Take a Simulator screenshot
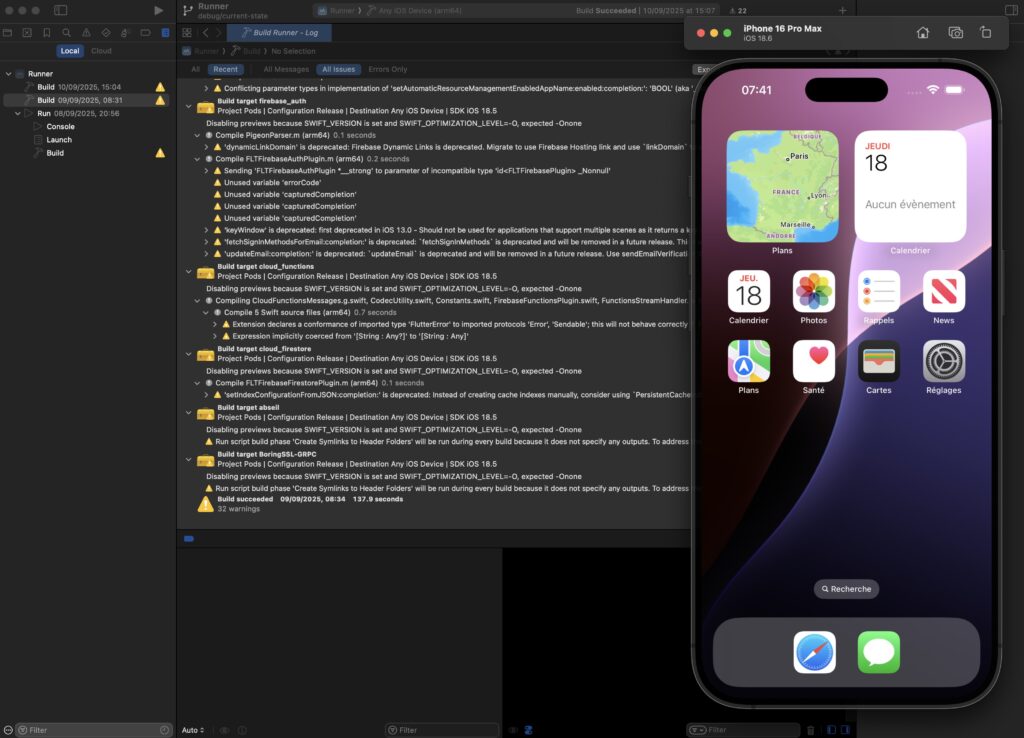Viewport: 1024px width, 738px height. click(x=955, y=33)
